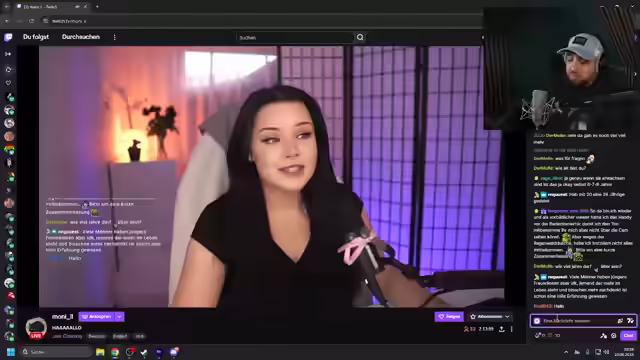The width and height of the screenshot is (640, 360).
Task: Open the Abonnieren star dropdown button
Action: coord(490,316)
